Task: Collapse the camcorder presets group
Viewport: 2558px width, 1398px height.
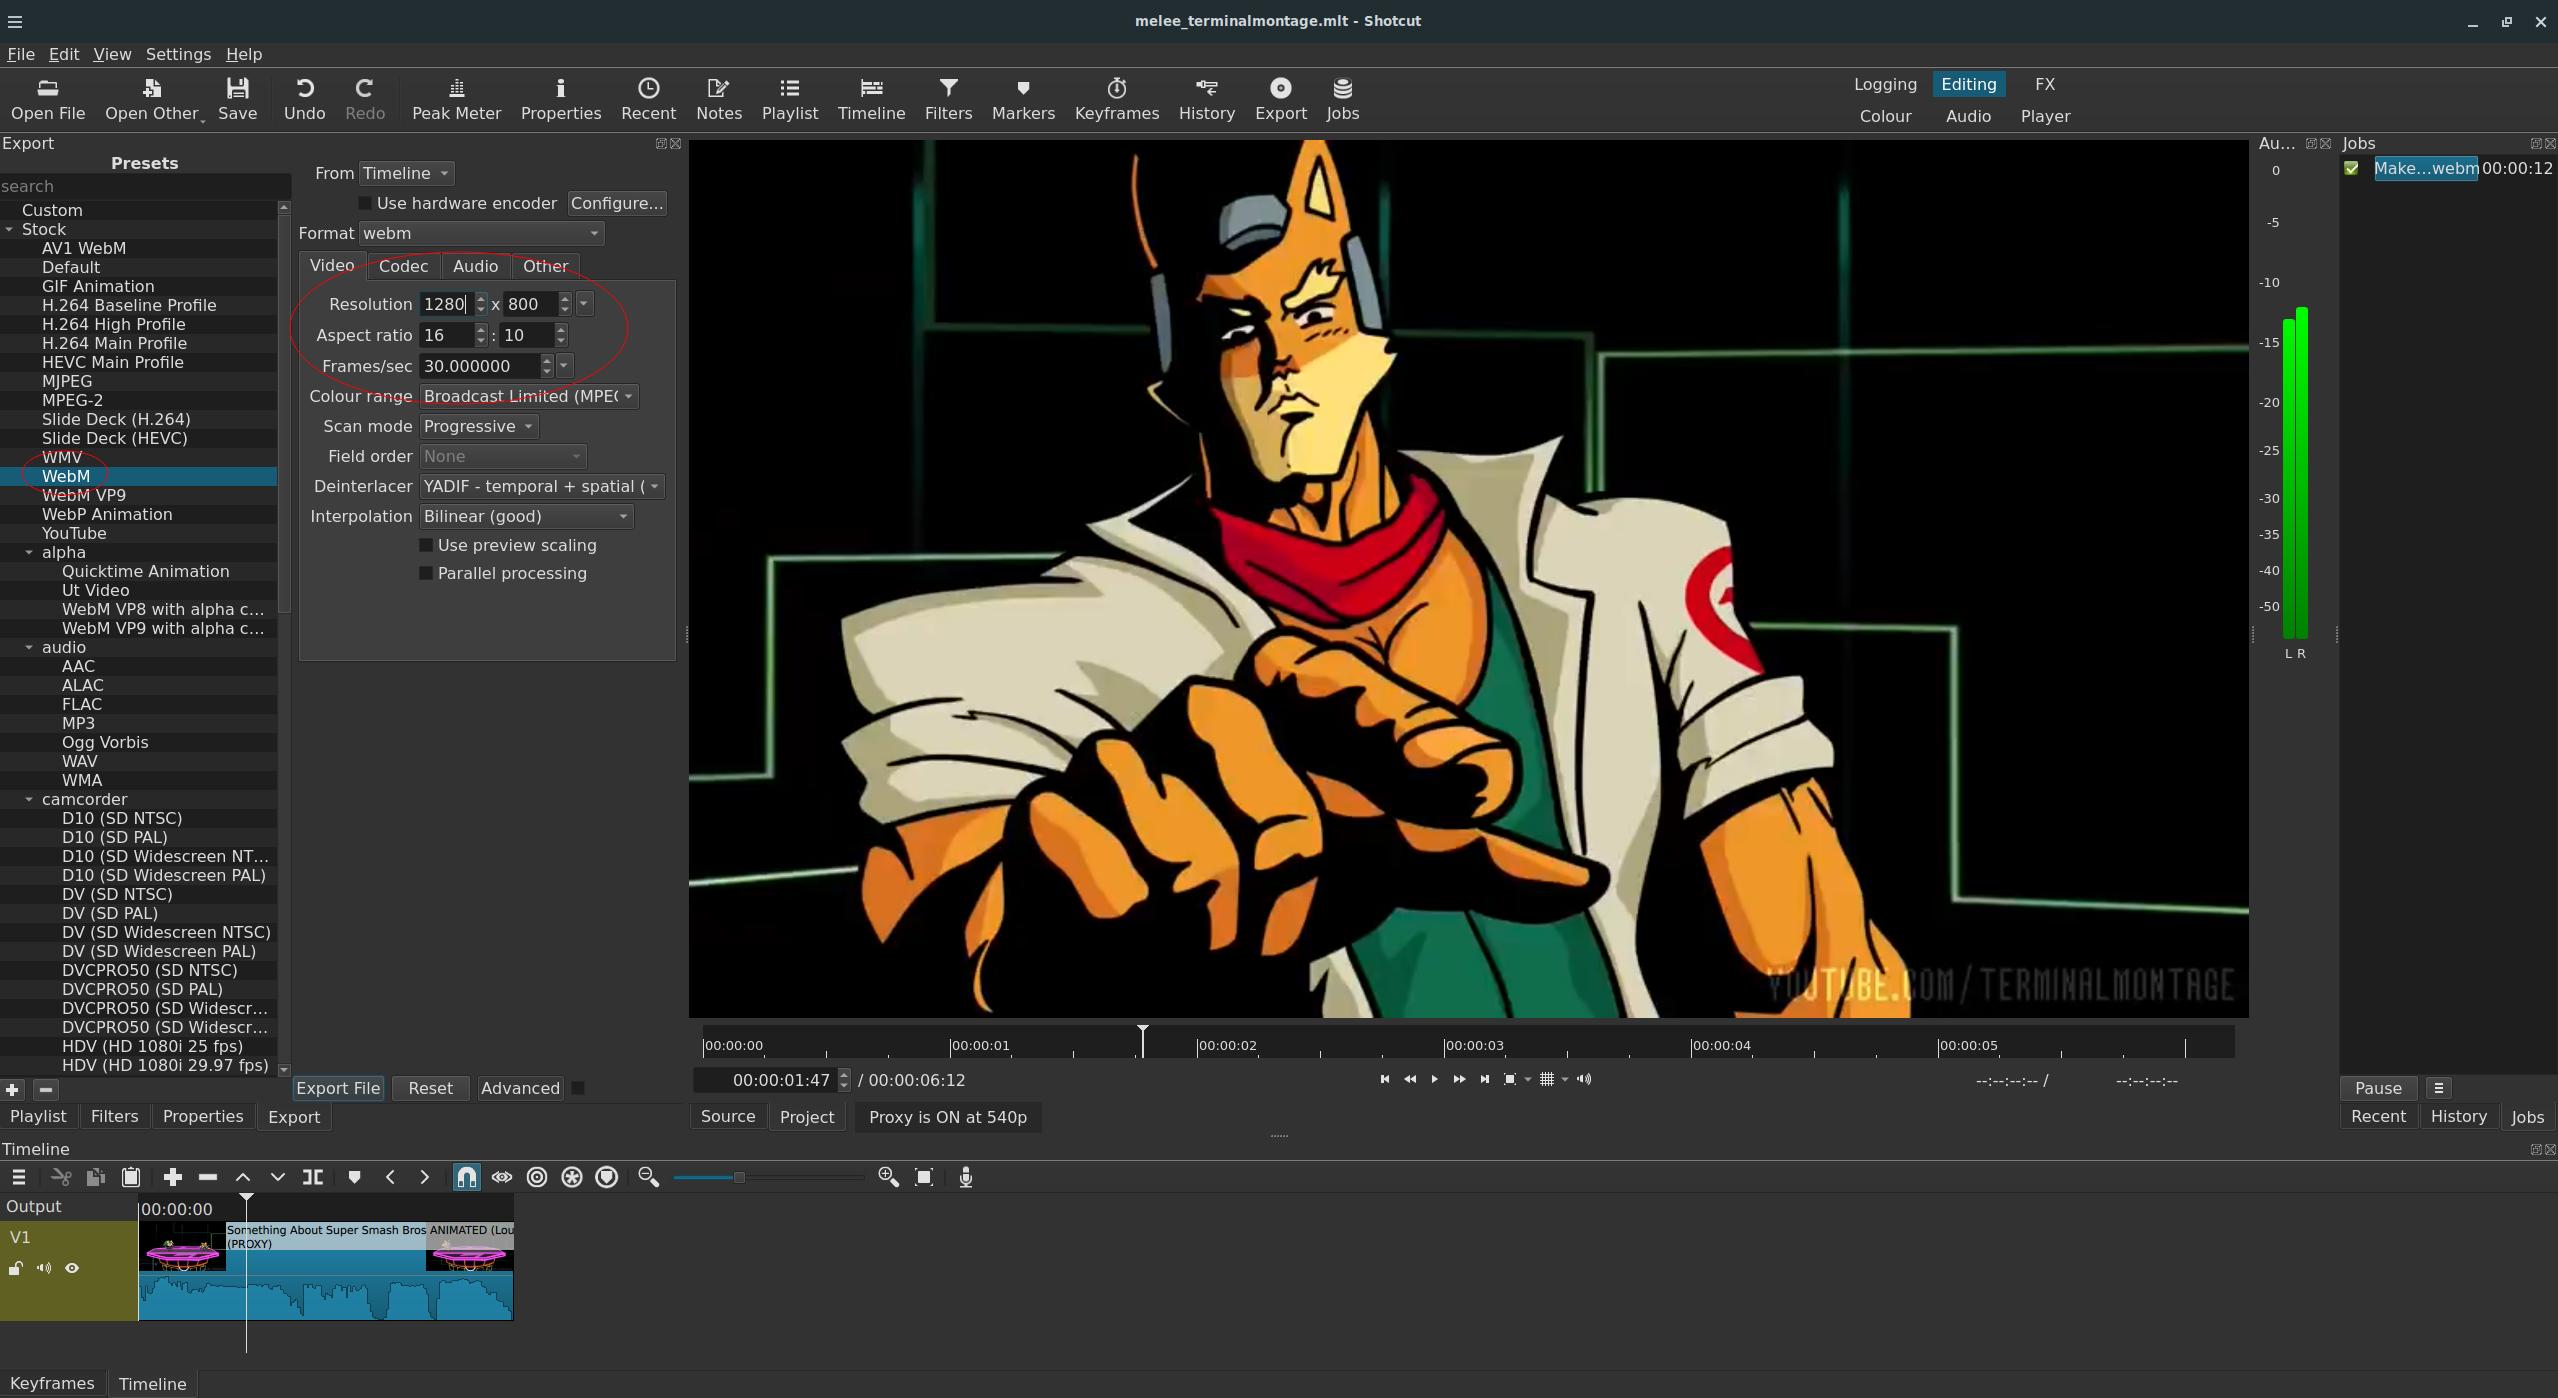Action: [x=29, y=799]
